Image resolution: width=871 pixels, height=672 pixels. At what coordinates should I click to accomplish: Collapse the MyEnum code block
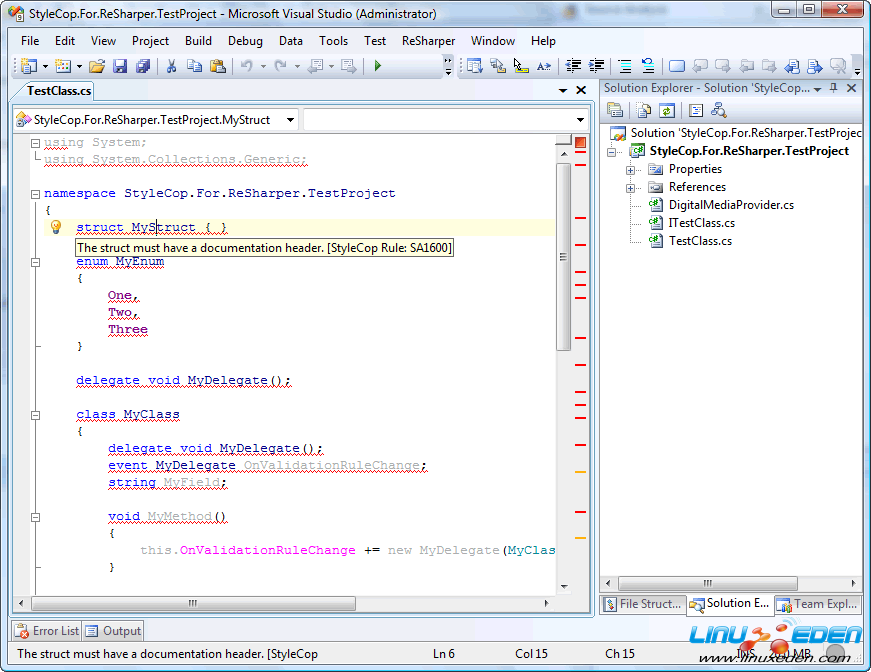(x=36, y=262)
